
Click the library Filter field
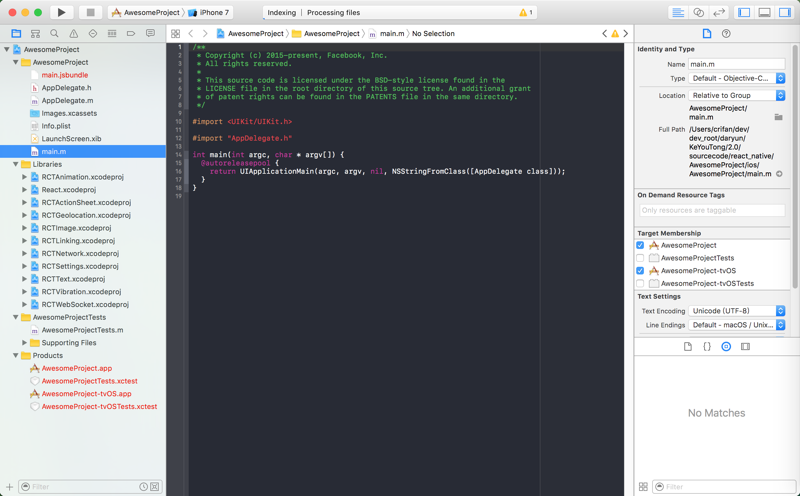724,487
